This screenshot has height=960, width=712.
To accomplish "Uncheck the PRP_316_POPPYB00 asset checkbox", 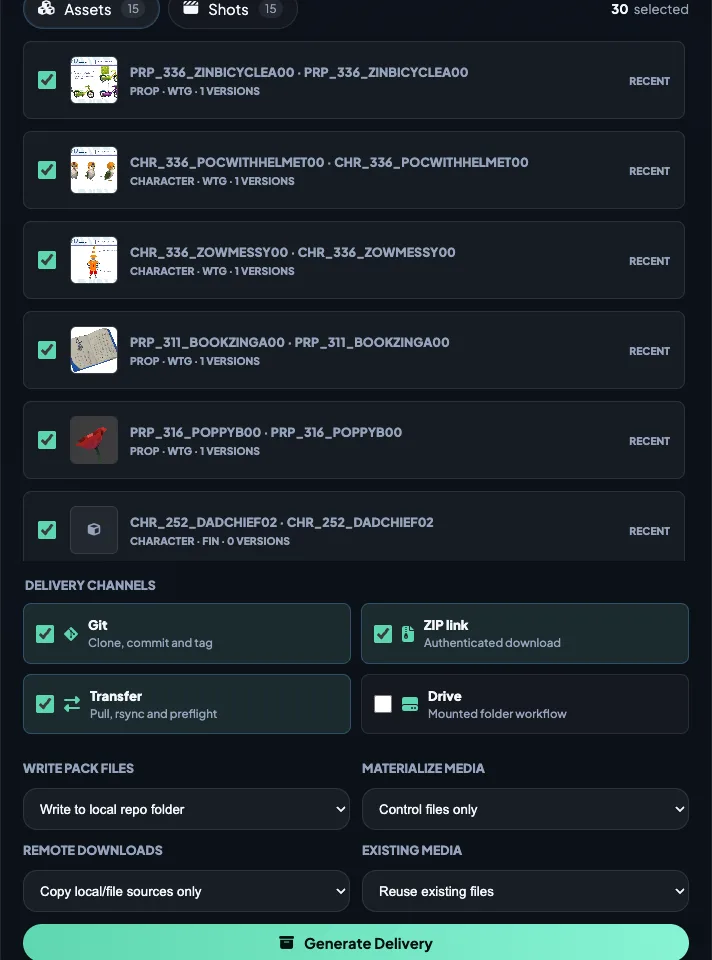I will [x=47, y=440].
